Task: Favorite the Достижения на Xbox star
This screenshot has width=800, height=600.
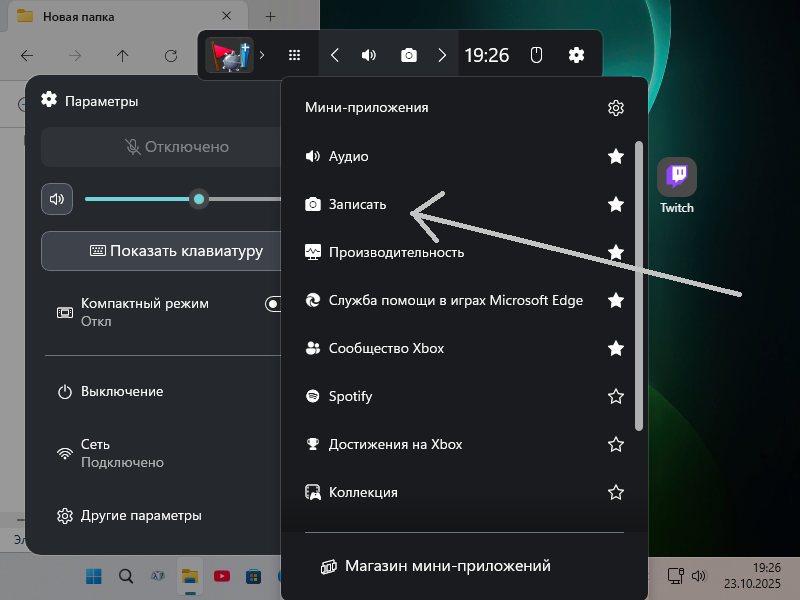Action: click(x=616, y=444)
